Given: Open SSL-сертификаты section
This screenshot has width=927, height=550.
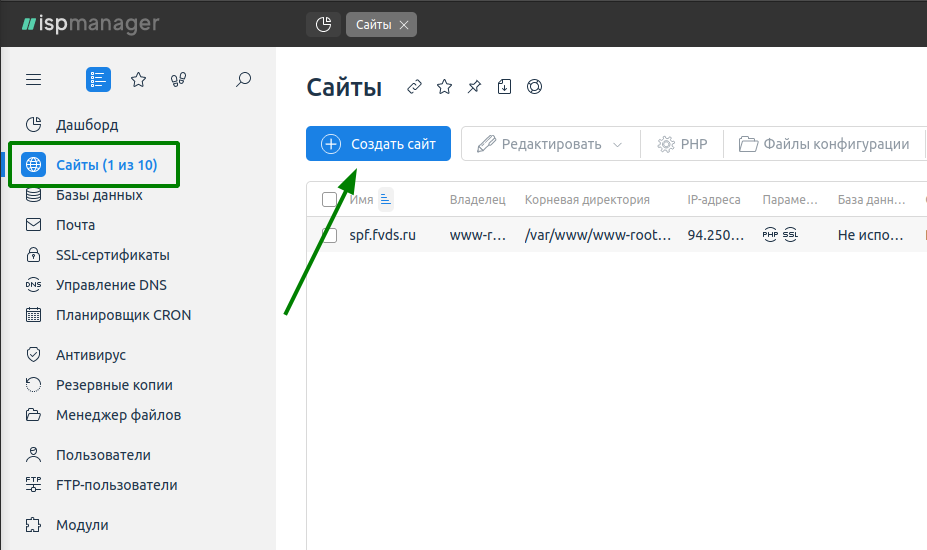Looking at the screenshot, I should tap(112, 255).
